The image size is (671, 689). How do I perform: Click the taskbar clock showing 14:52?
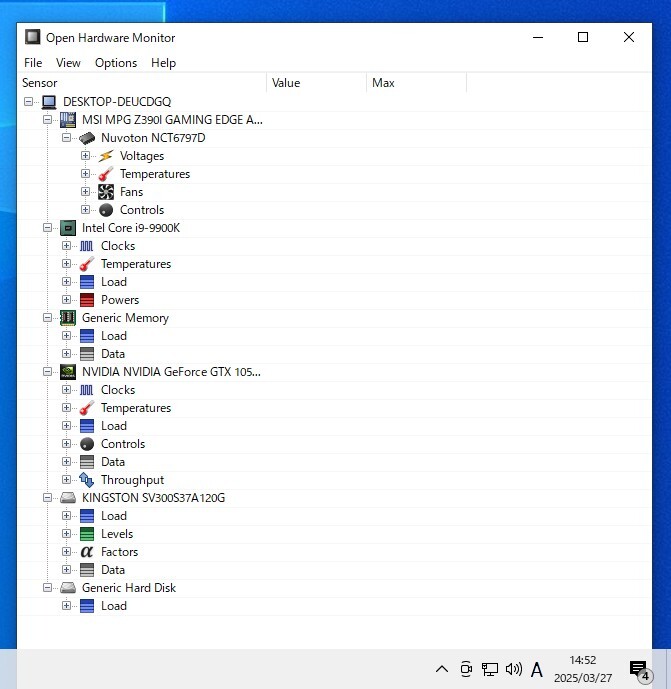583,669
